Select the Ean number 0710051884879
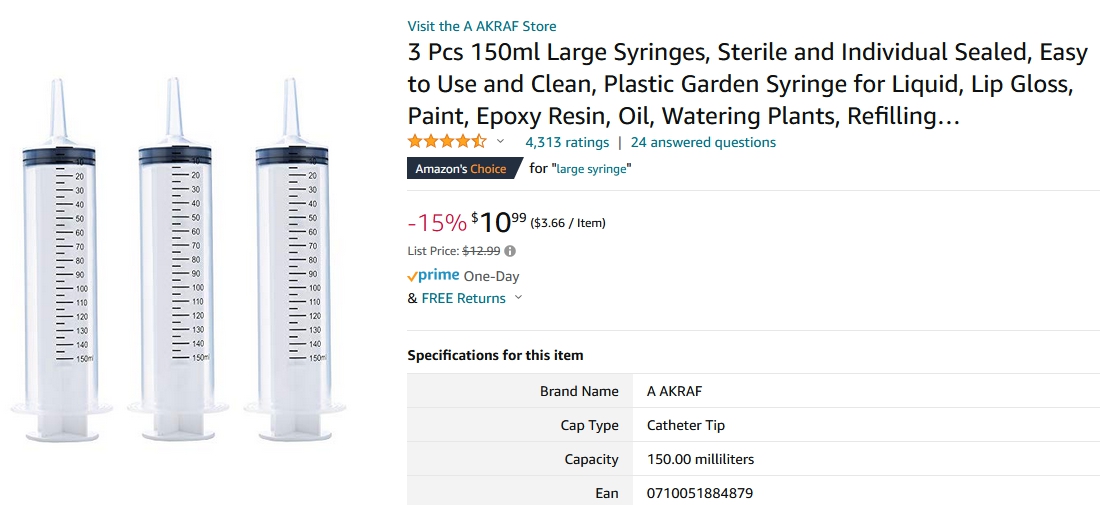 pos(700,493)
